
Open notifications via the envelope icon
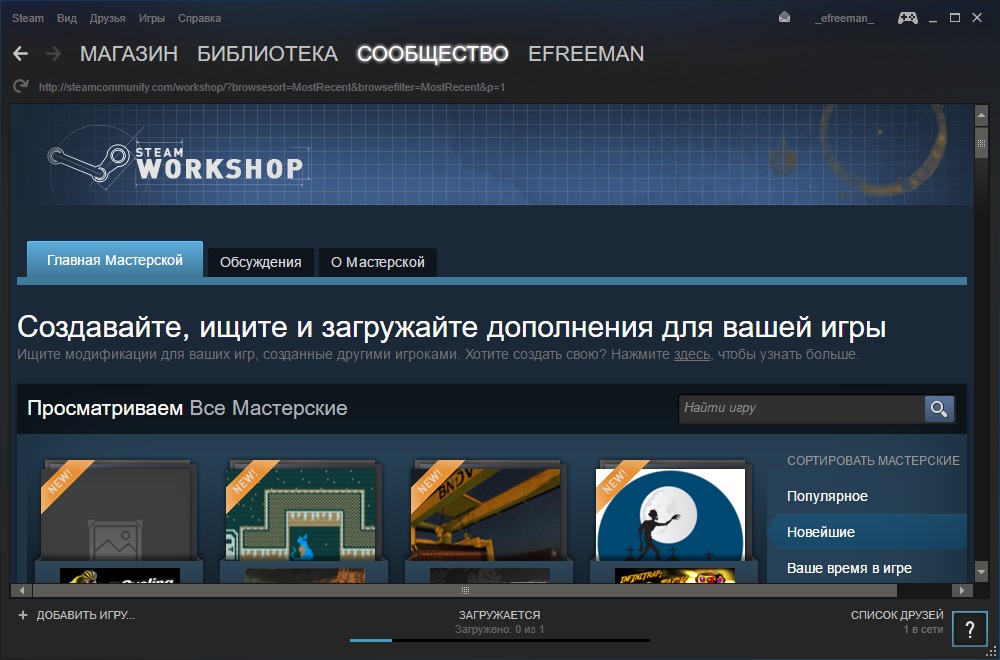click(783, 17)
